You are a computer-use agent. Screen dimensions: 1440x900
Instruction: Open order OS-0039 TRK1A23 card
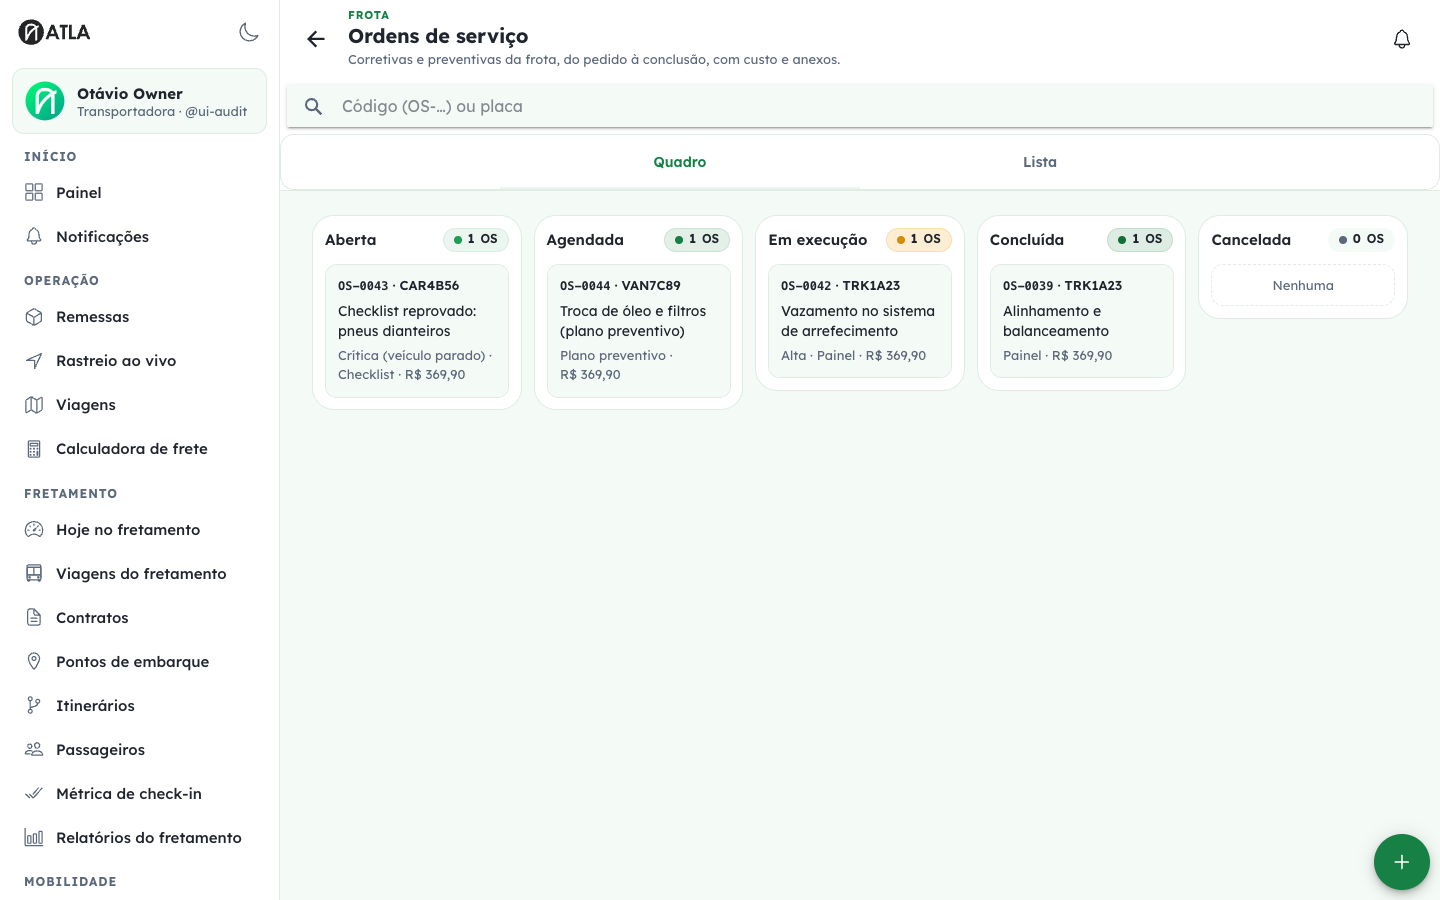(1082, 321)
